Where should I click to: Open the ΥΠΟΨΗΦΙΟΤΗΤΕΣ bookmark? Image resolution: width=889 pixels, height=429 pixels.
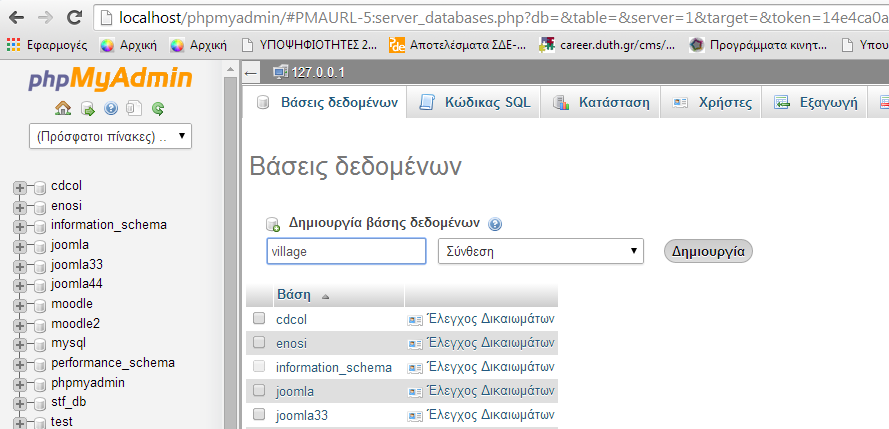tap(309, 45)
